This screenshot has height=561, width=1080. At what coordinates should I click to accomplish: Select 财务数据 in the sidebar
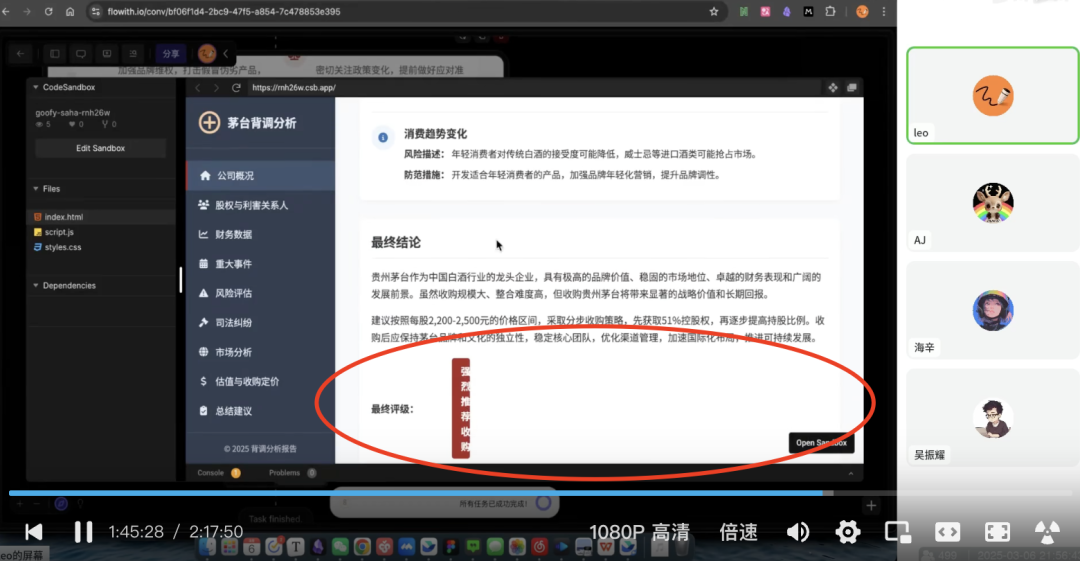click(260, 234)
